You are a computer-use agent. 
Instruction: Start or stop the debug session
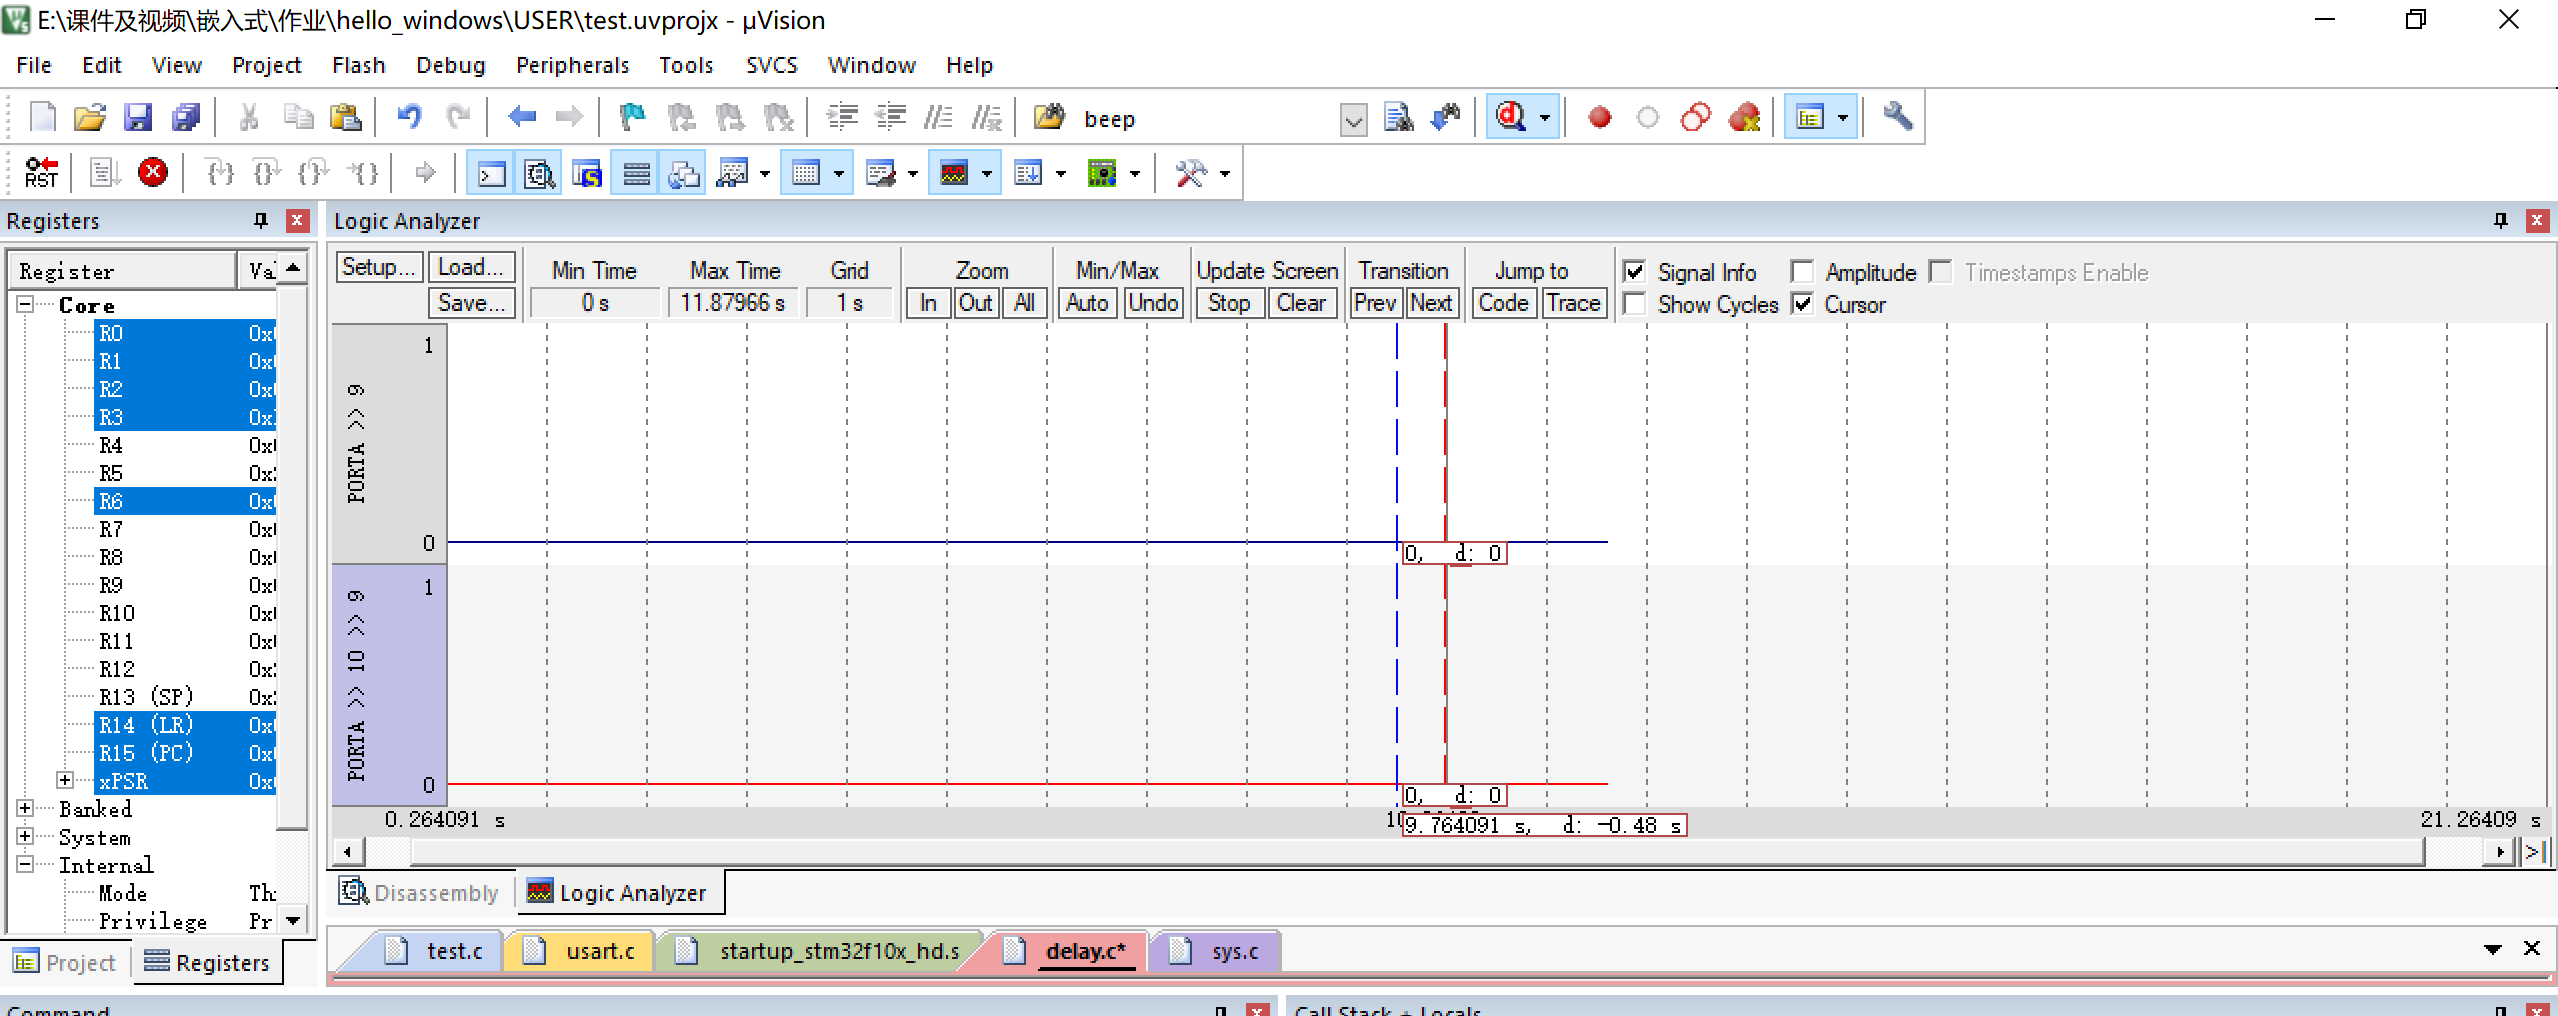point(1513,116)
